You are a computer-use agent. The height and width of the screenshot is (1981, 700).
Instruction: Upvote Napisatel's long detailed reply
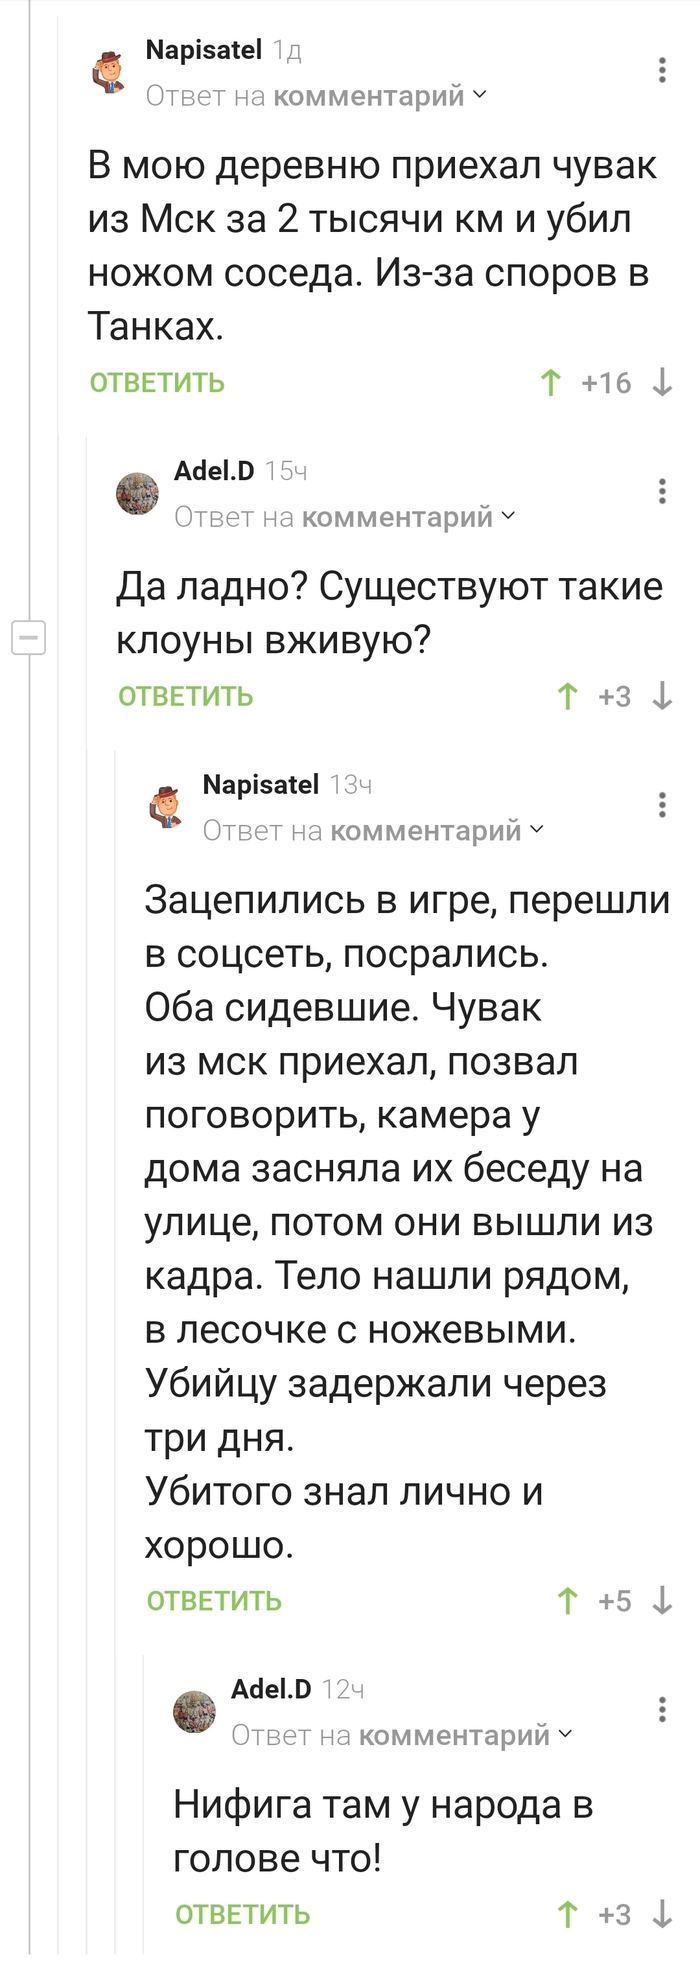[x=567, y=1601]
